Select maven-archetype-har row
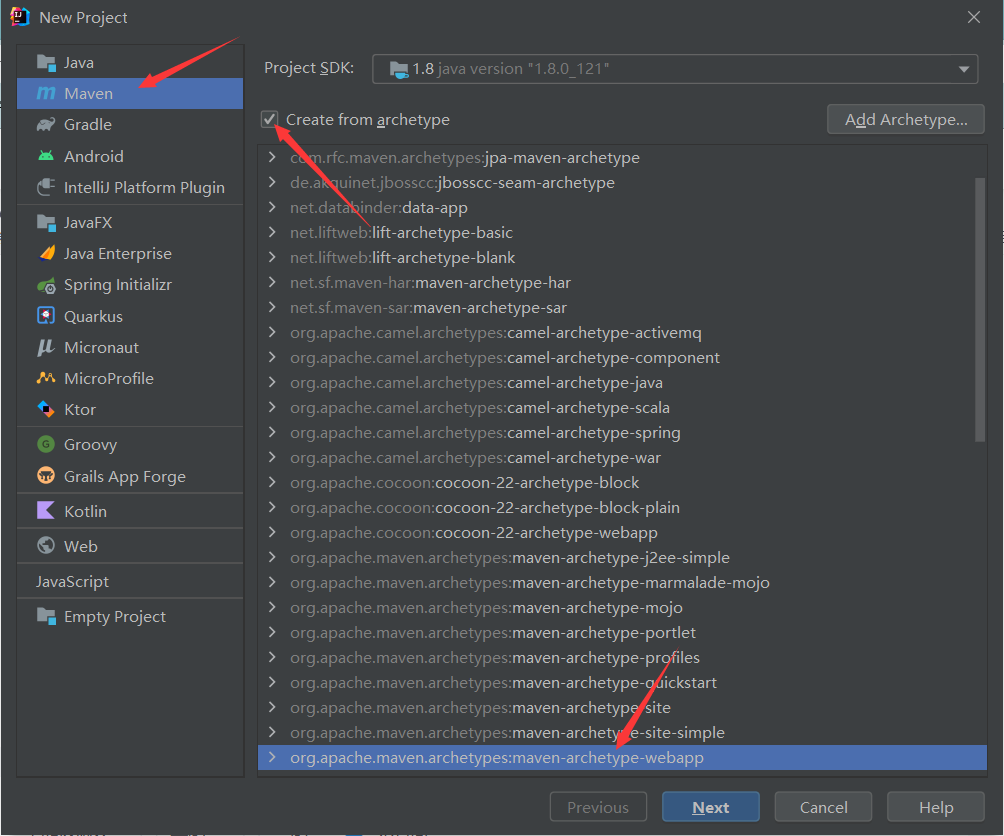Image resolution: width=1004 pixels, height=836 pixels. [622, 282]
